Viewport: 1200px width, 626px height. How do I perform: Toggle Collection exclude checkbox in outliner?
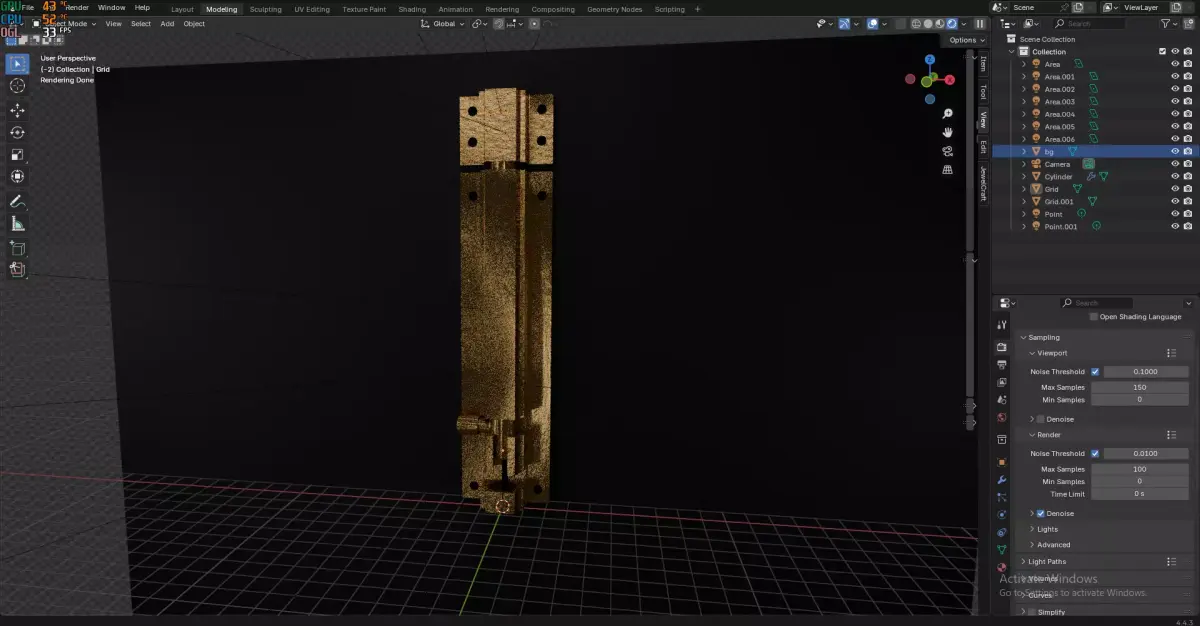tap(1162, 51)
